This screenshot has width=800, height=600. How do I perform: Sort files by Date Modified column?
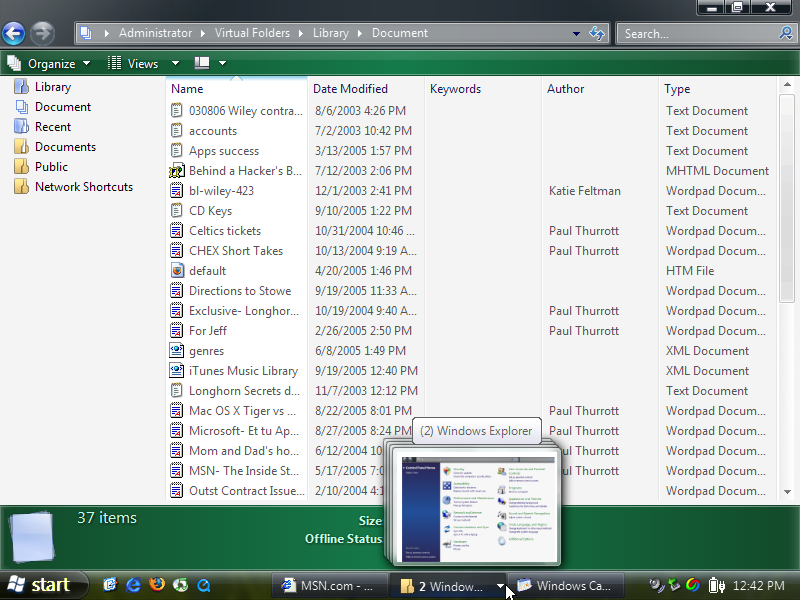(x=350, y=89)
